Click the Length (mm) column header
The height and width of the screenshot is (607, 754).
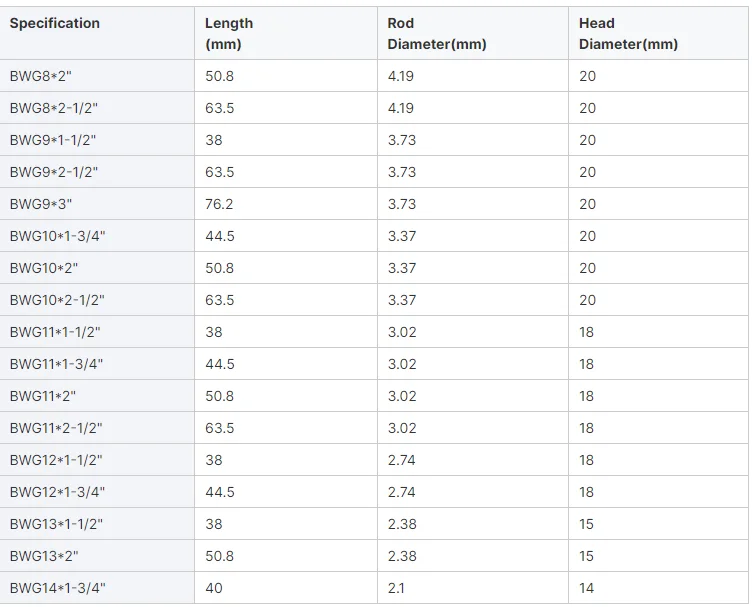[x=229, y=33]
